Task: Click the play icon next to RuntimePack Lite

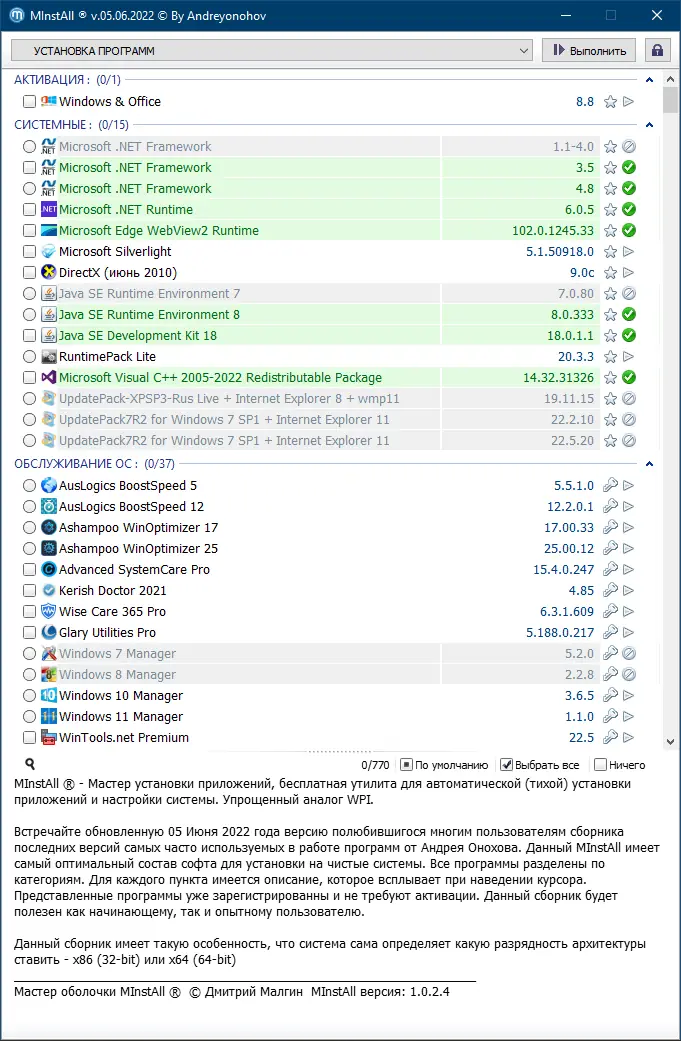Action: tap(628, 356)
